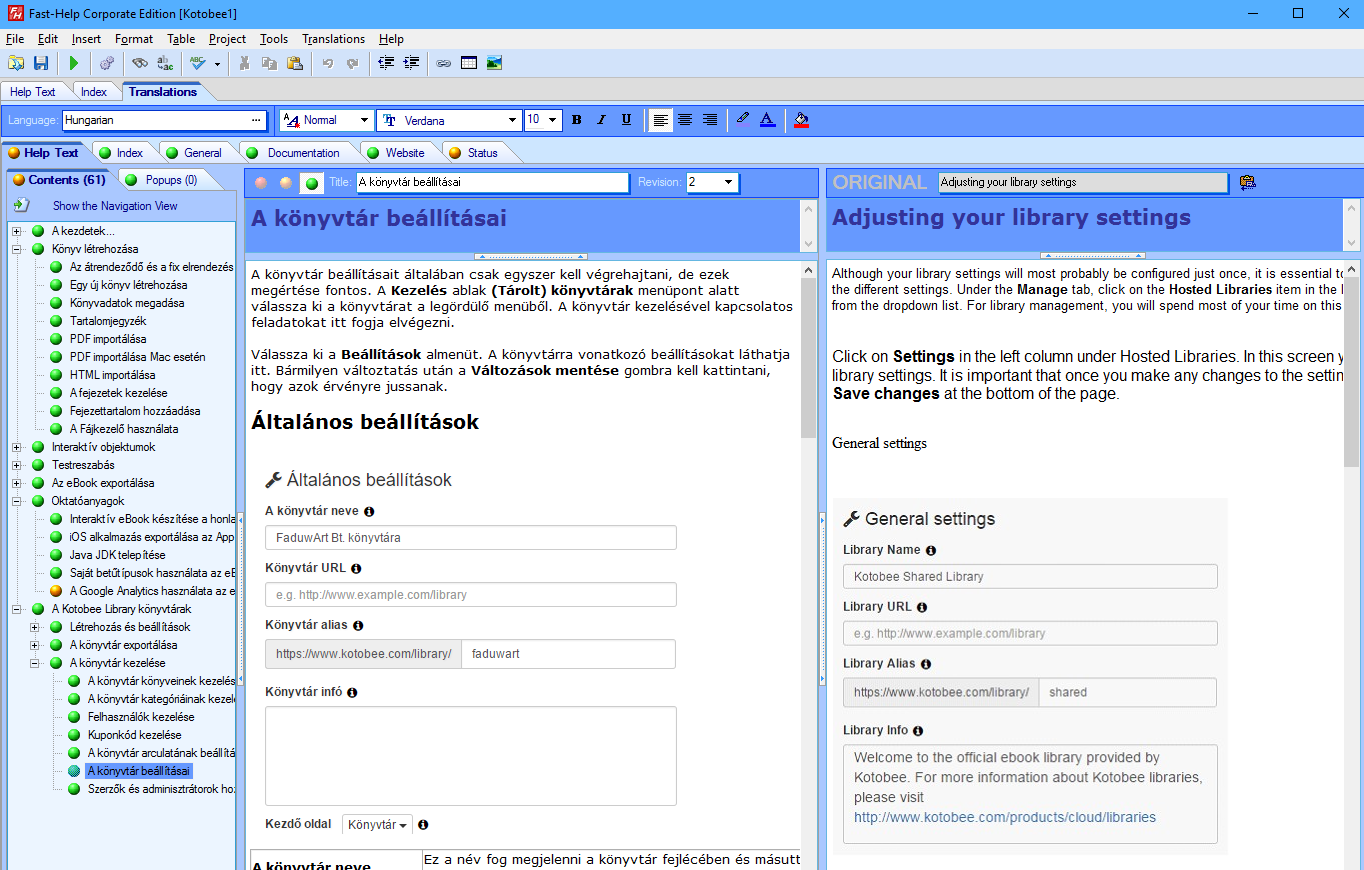The width and height of the screenshot is (1364, 870).
Task: Click the Cut scissors icon
Action: [x=244, y=63]
